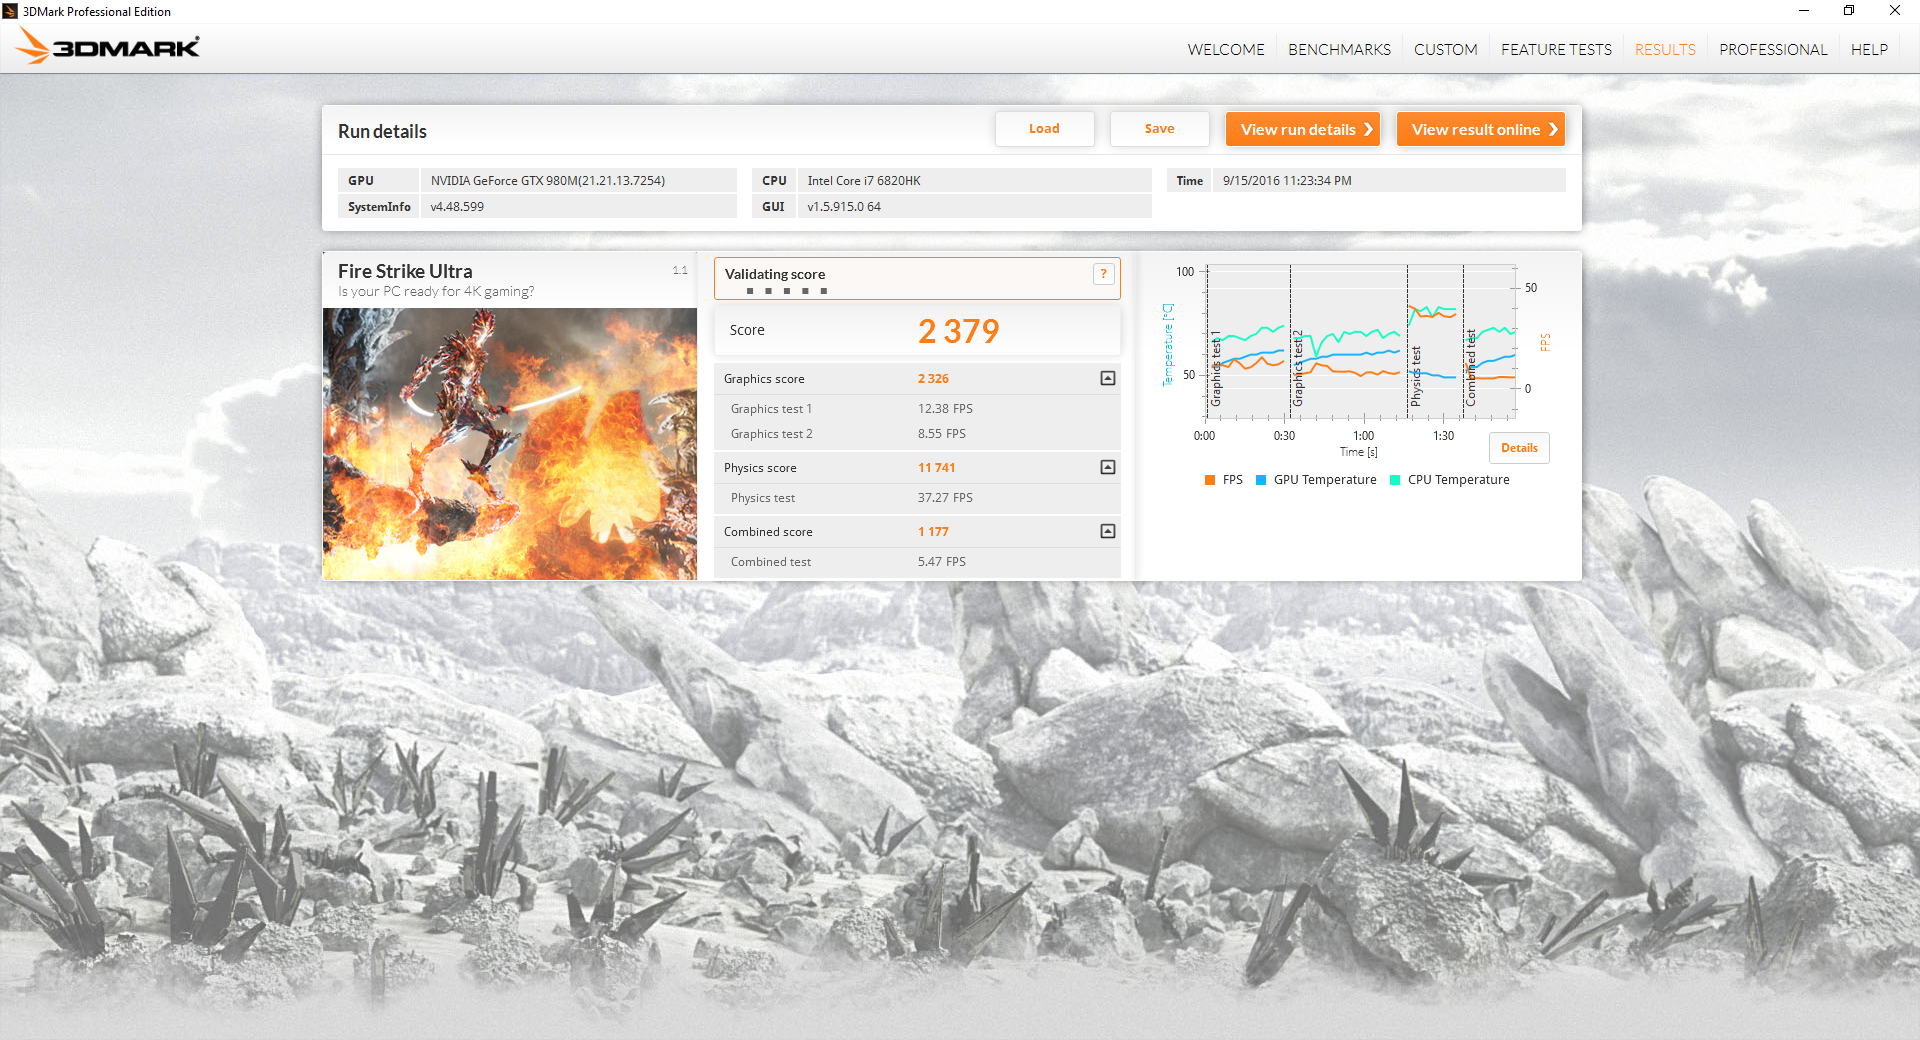Image resolution: width=1920 pixels, height=1040 pixels.
Task: Click the 3DMark app icon in title bar
Action: pyautogui.click(x=10, y=11)
